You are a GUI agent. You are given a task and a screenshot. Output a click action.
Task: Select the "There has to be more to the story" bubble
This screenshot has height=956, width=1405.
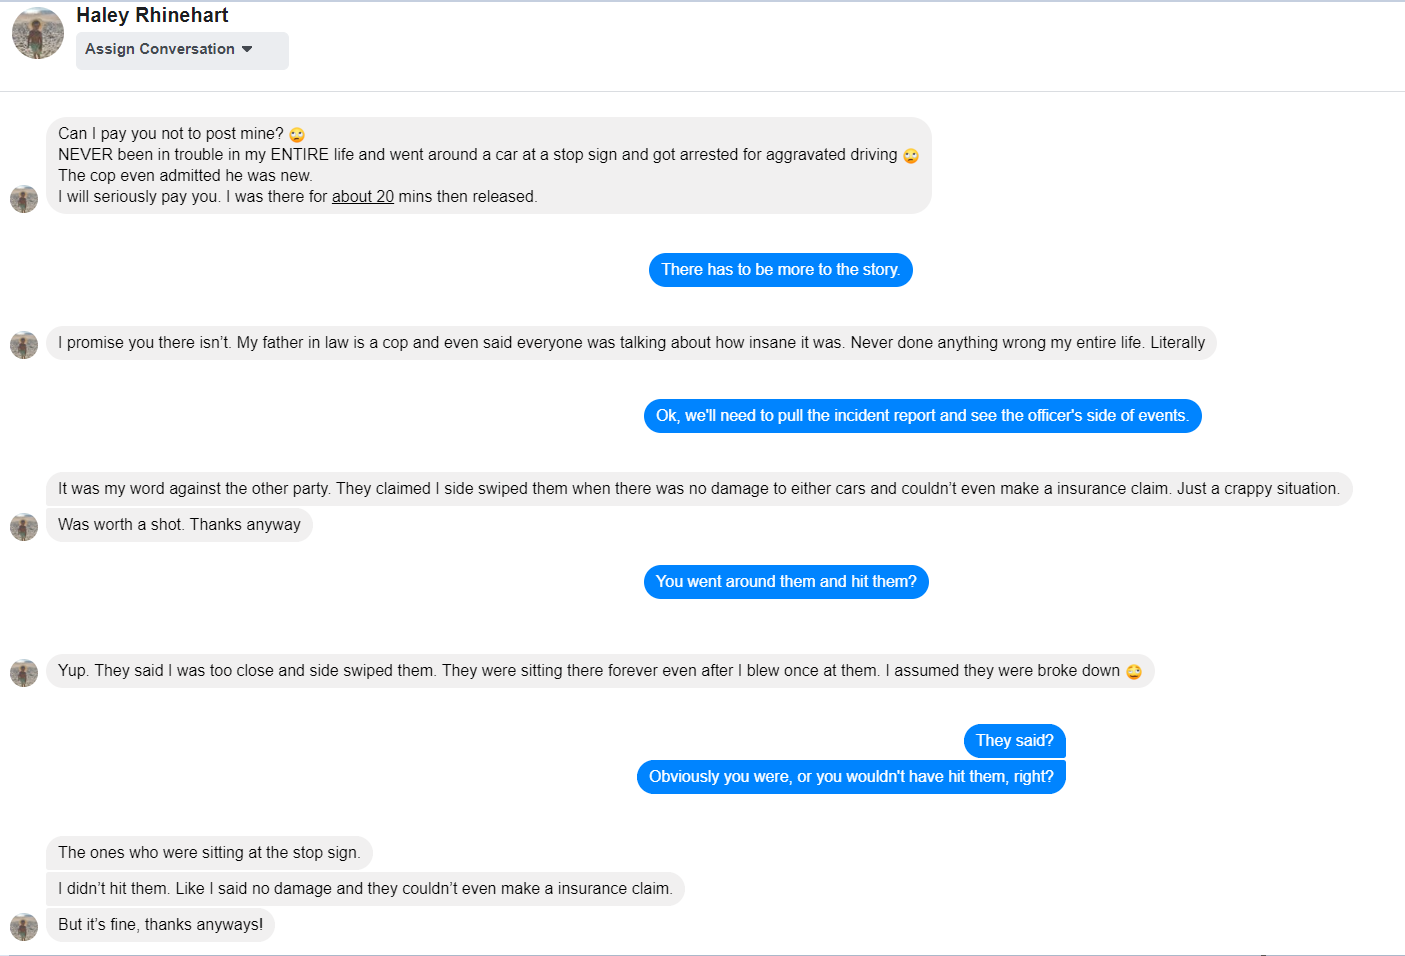click(x=780, y=270)
